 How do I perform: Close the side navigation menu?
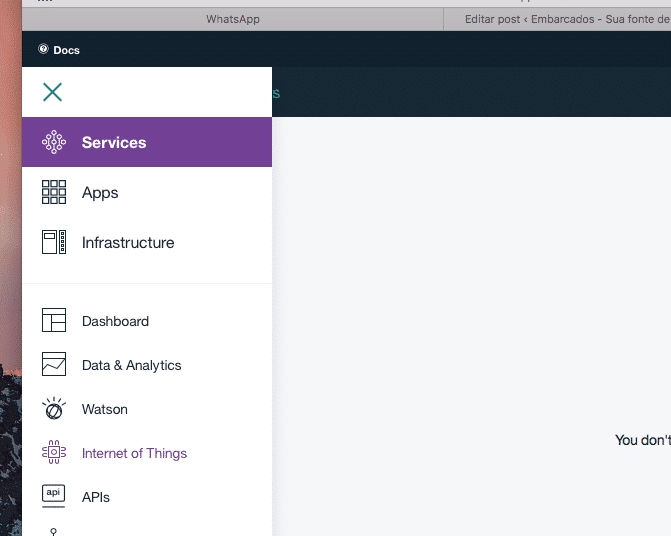pos(53,92)
